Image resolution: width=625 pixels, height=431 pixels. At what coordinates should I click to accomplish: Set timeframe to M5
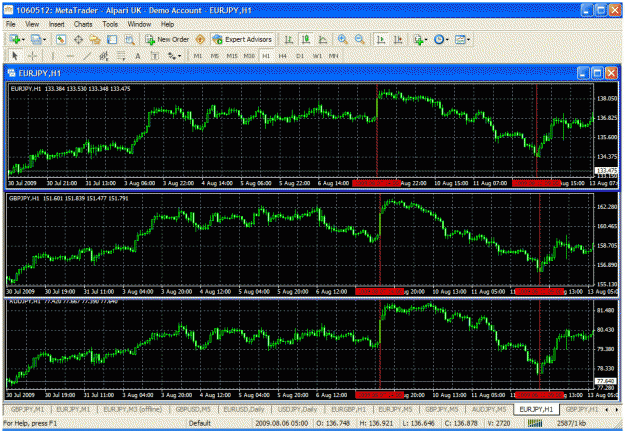[x=215, y=56]
